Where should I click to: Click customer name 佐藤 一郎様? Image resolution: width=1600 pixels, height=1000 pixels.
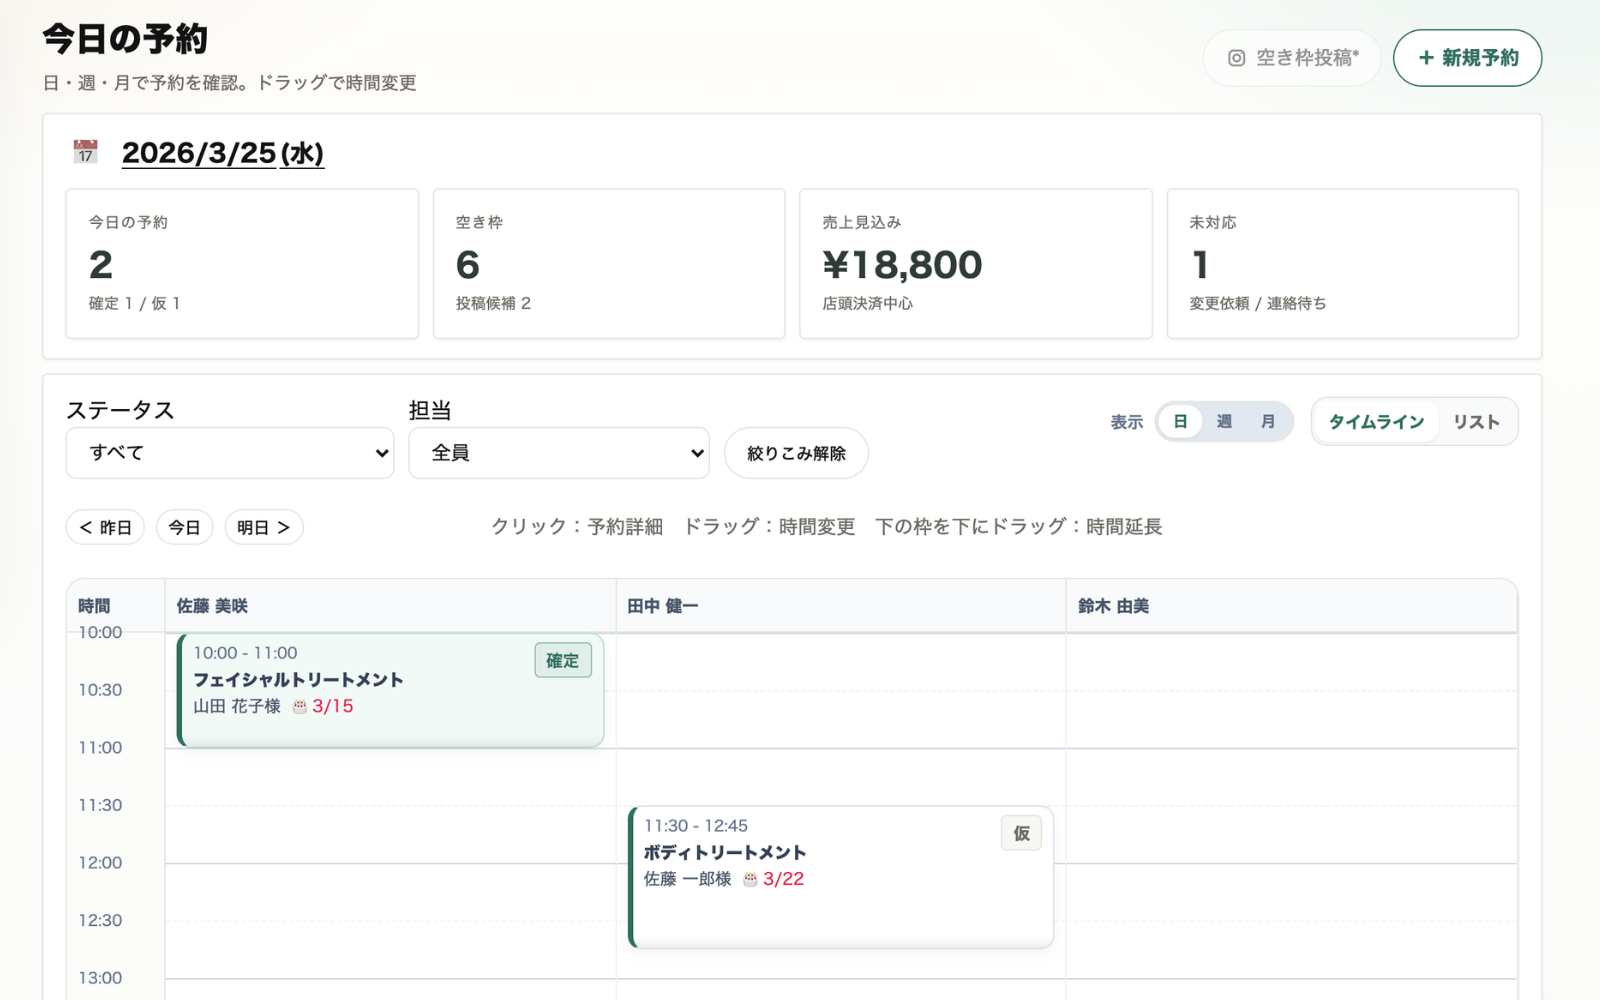click(688, 879)
